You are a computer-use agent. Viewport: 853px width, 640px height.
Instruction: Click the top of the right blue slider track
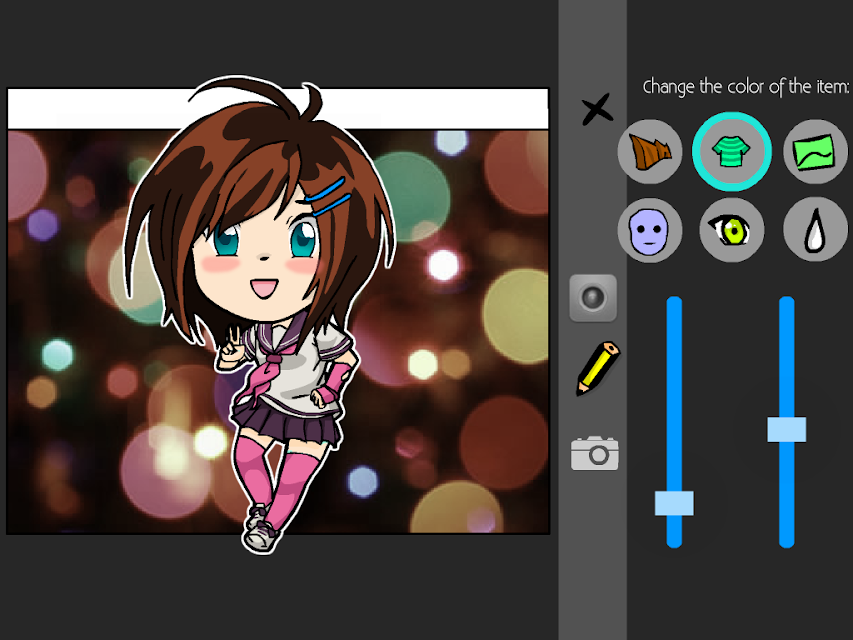pos(787,305)
